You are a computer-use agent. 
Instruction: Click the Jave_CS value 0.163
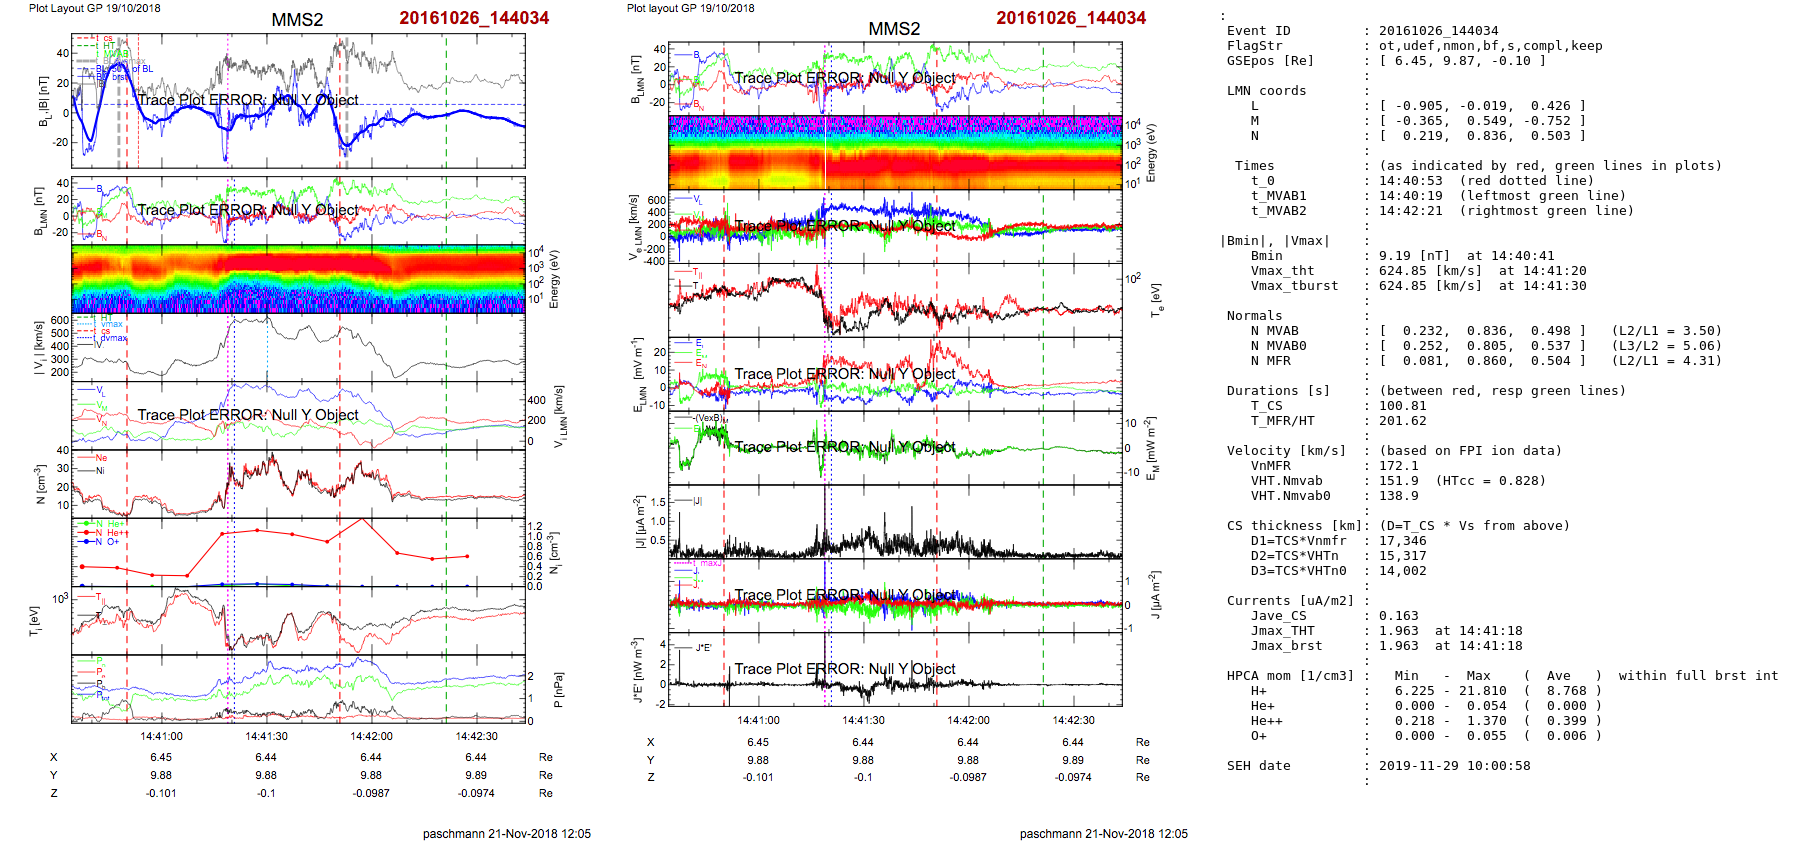click(x=1398, y=616)
